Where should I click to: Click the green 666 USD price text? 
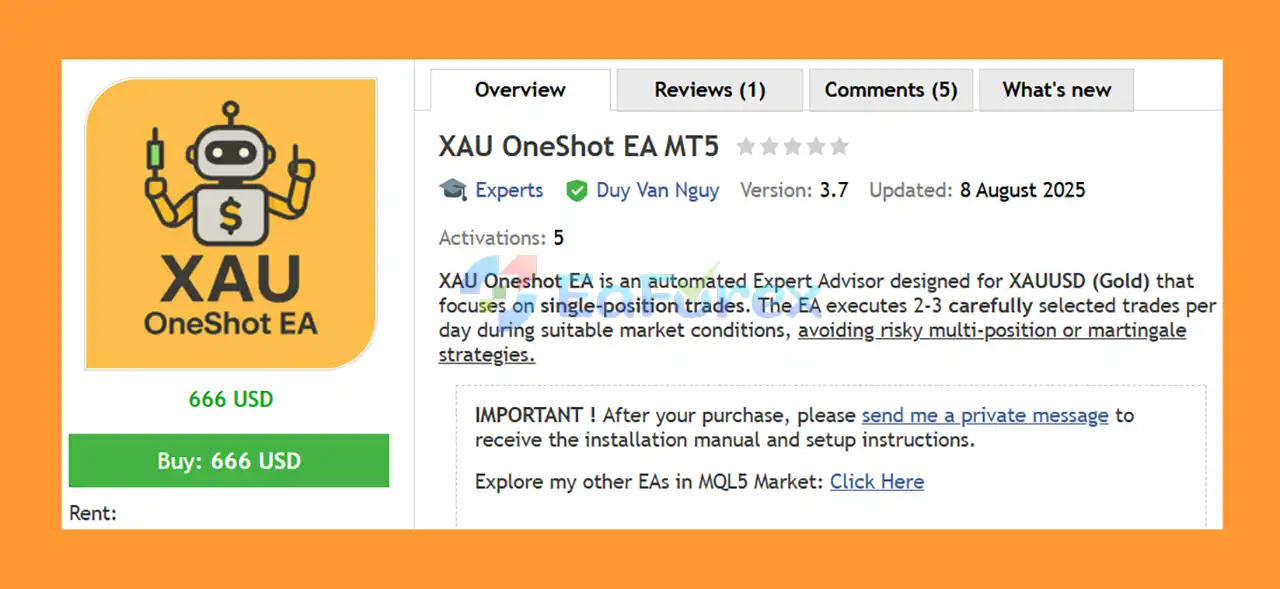tap(231, 399)
